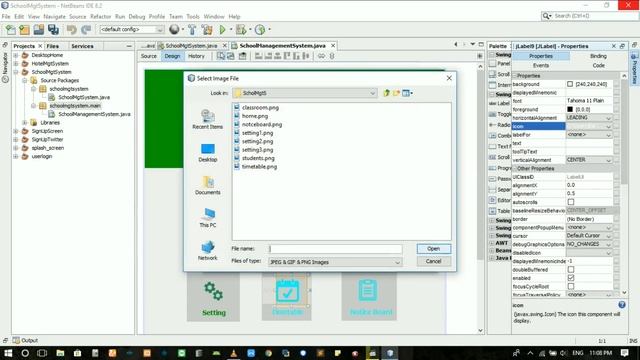
Task: Click the Open Project toolbar icon
Action: coord(39,29)
